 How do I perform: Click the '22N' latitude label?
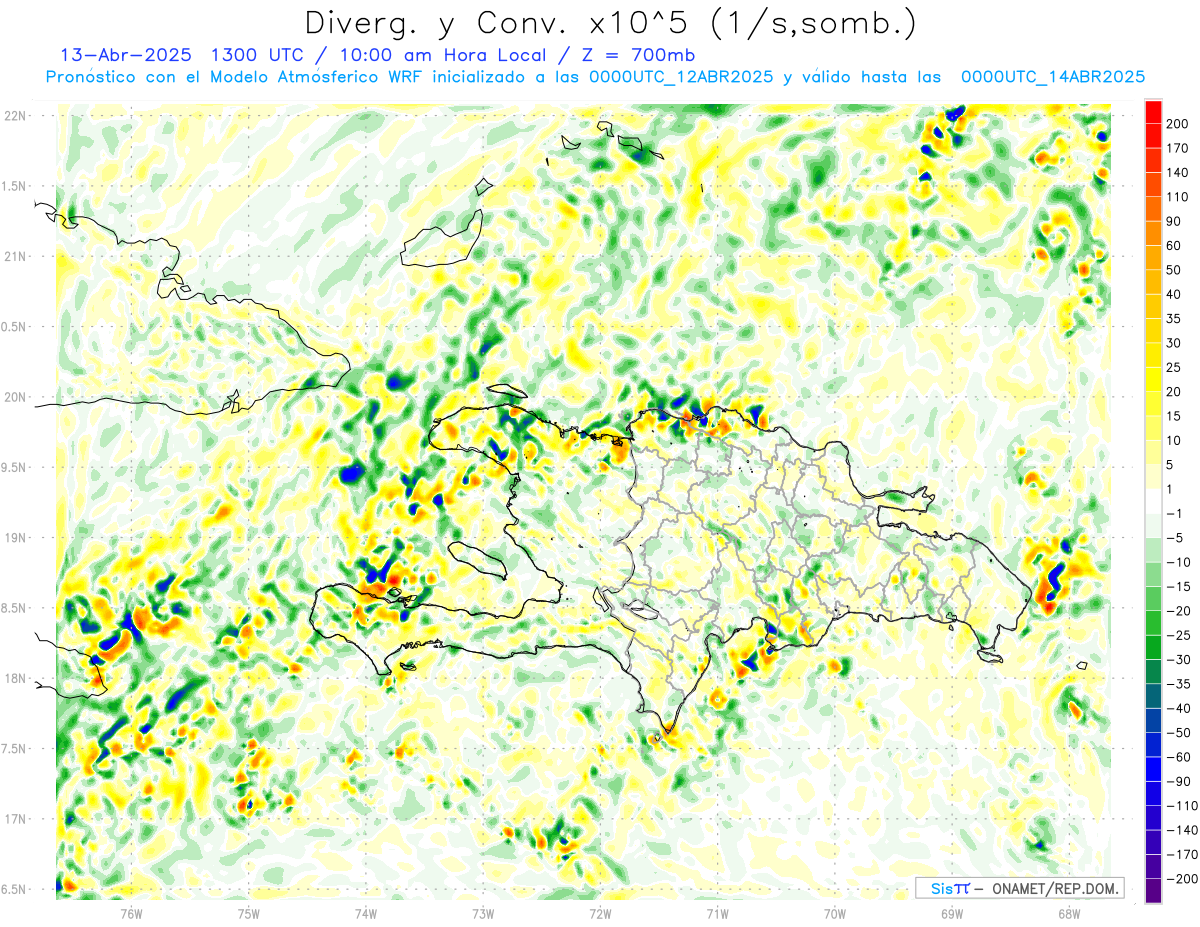tap(15, 116)
